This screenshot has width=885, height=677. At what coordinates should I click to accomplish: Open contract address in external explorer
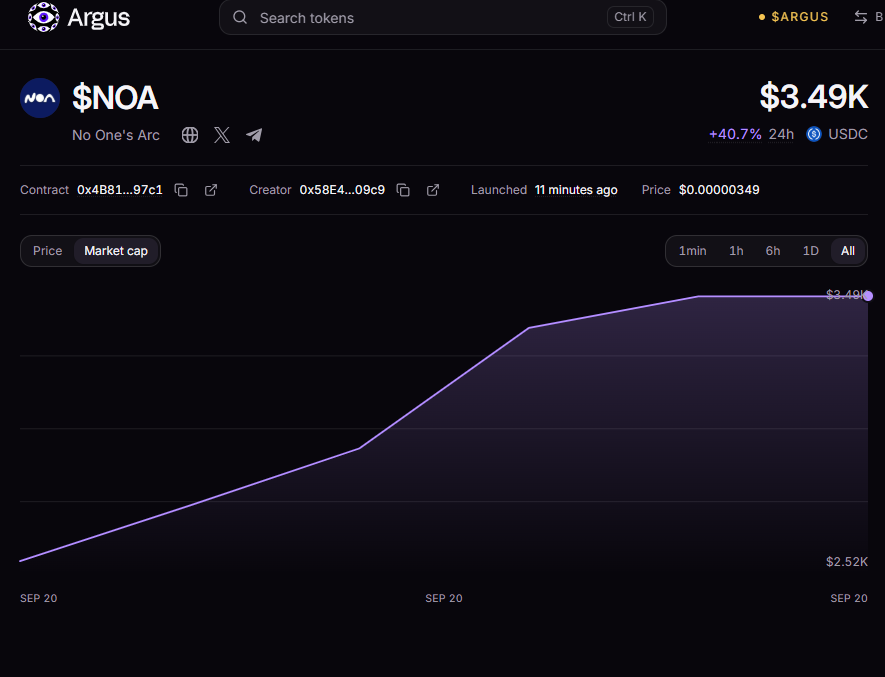point(211,190)
